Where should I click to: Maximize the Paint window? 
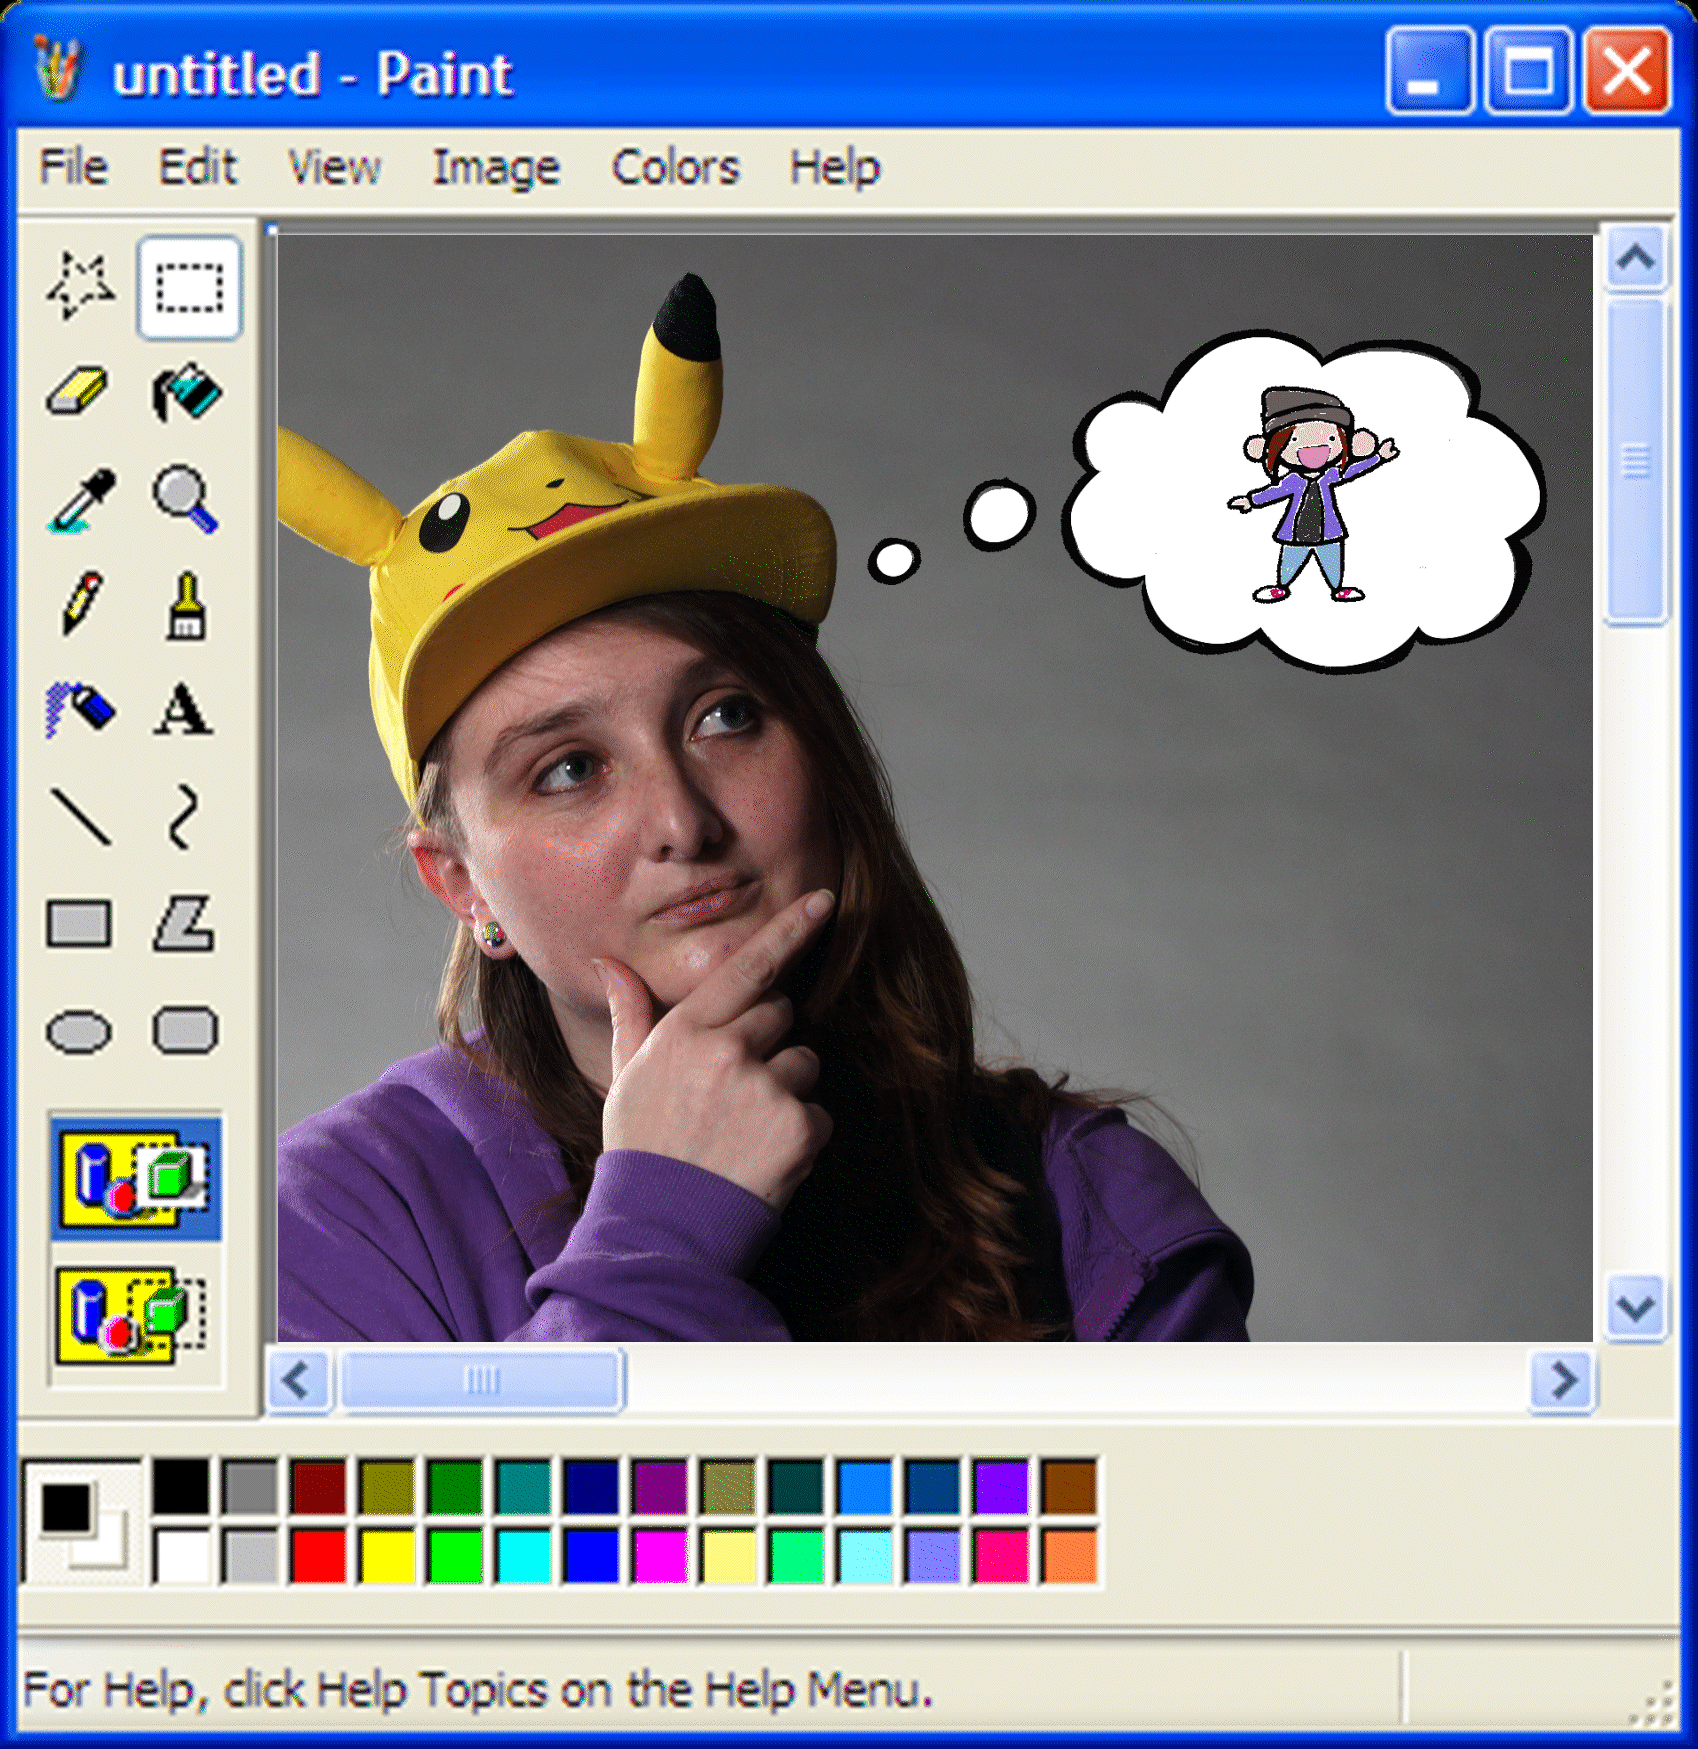pos(1528,71)
